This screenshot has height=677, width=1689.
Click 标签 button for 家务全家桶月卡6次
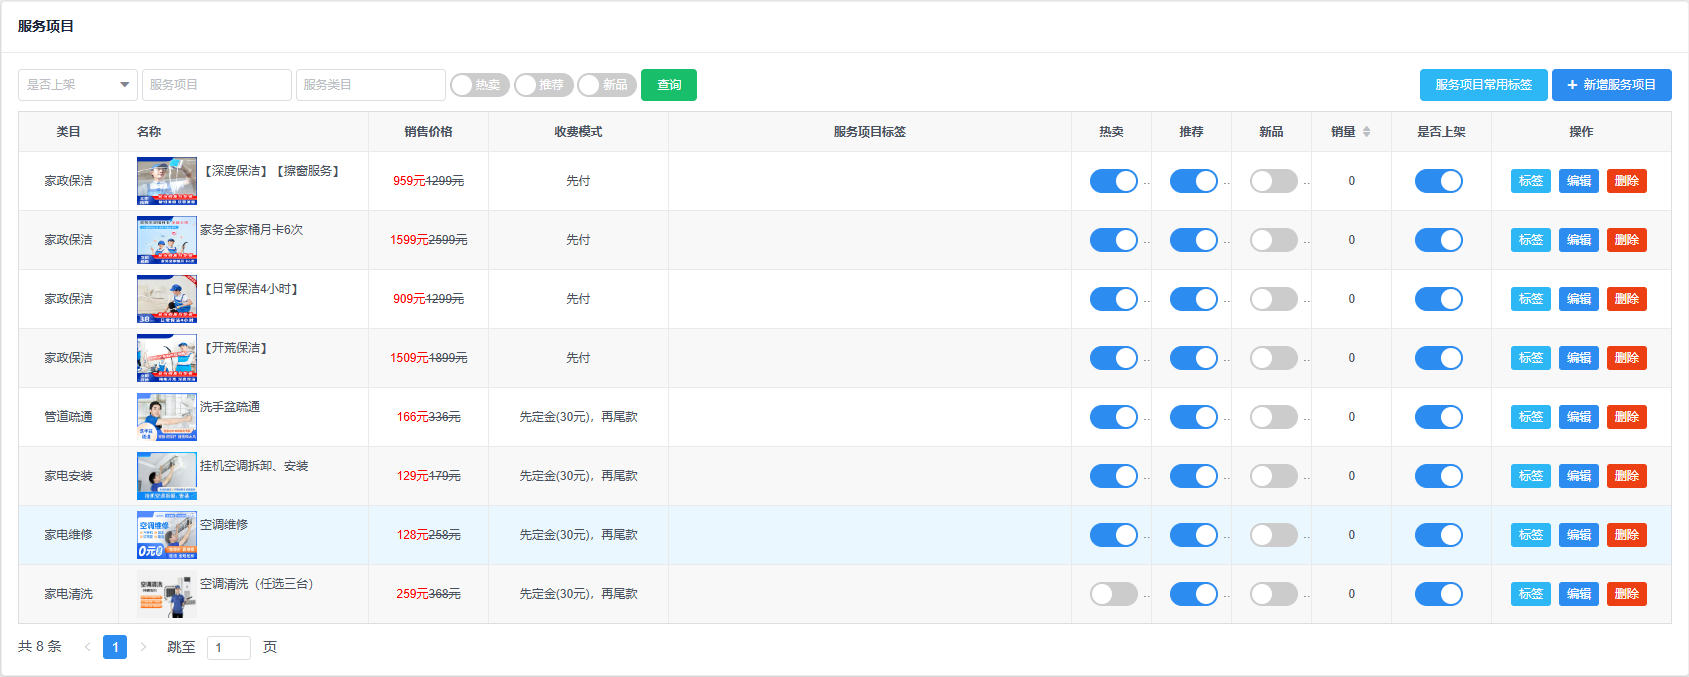(x=1530, y=240)
